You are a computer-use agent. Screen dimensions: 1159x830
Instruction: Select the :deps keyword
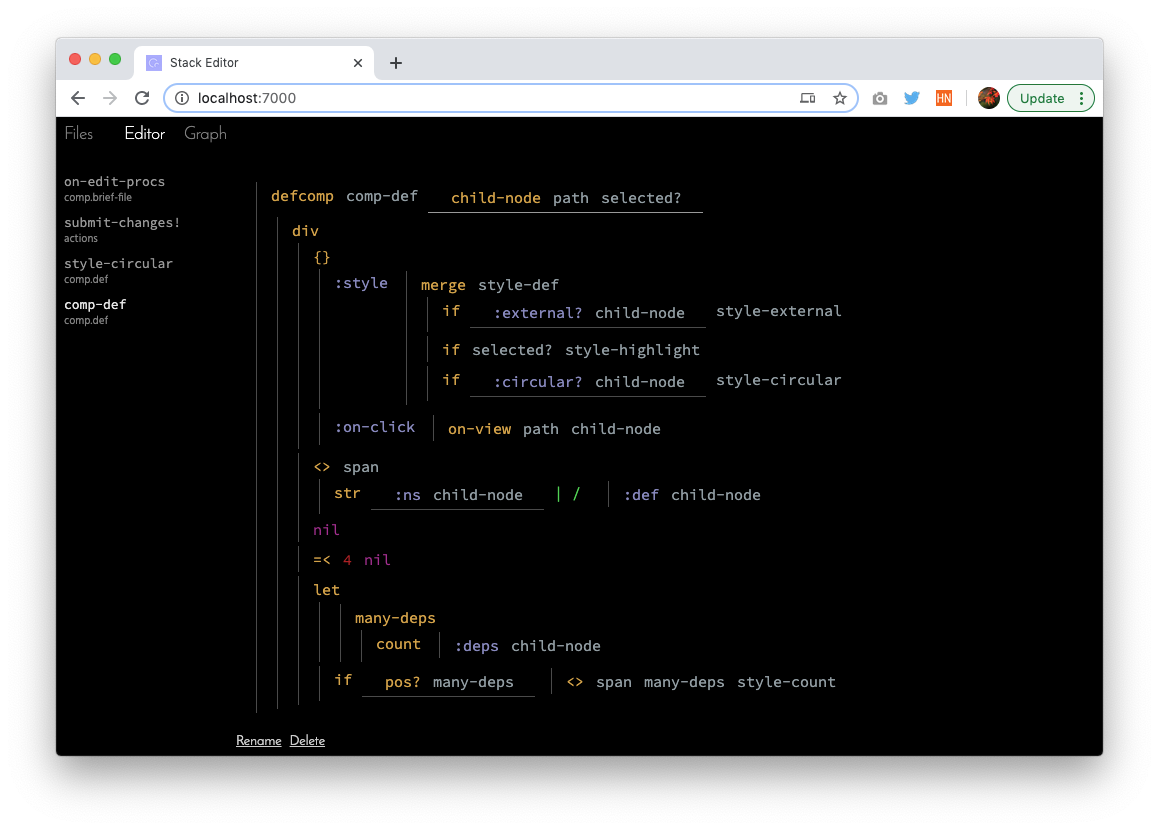(x=476, y=646)
